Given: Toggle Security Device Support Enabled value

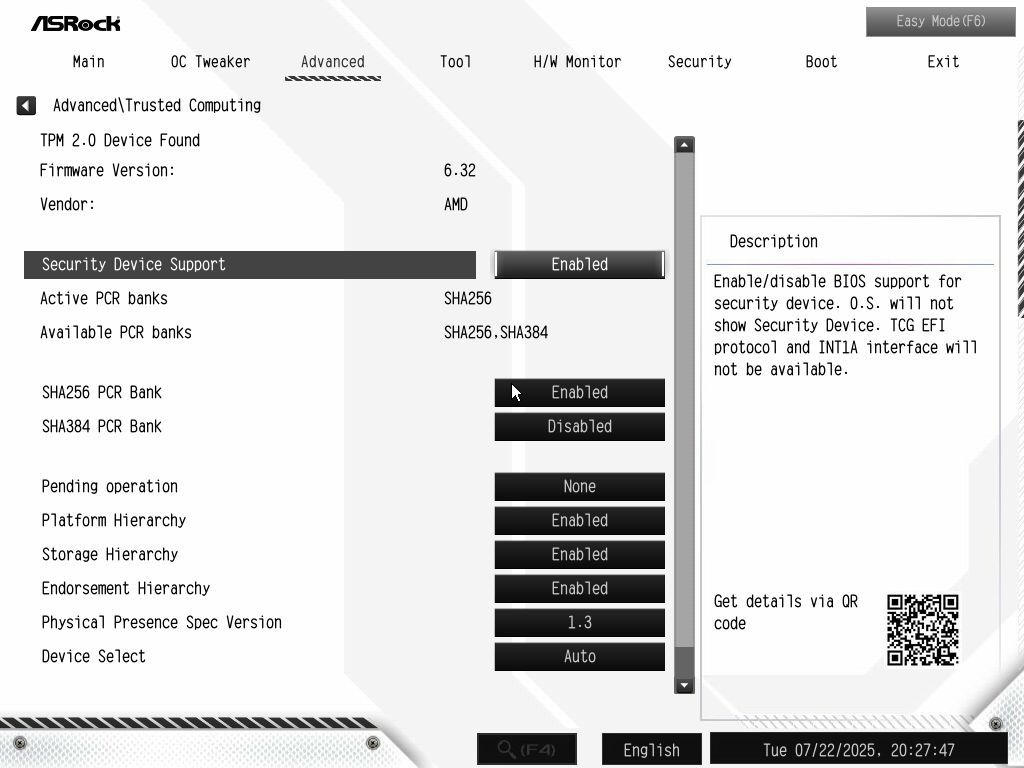Looking at the screenshot, I should point(579,264).
